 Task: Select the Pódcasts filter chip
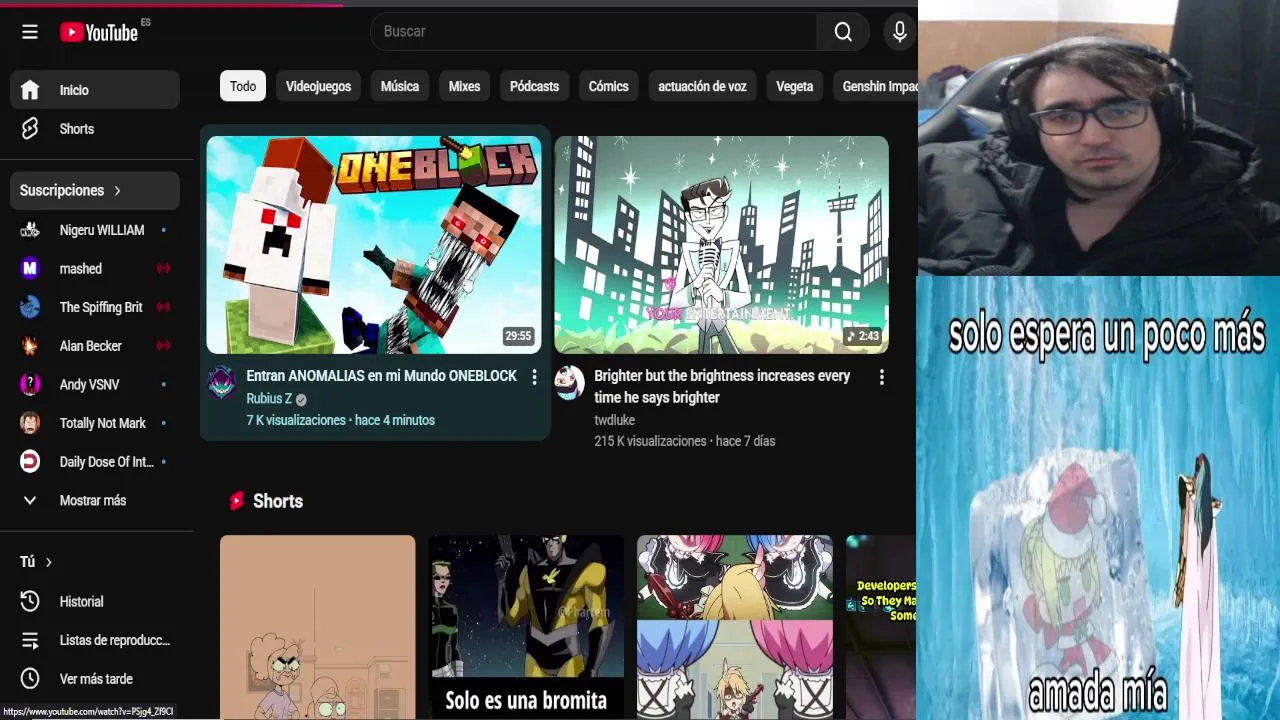pos(534,86)
